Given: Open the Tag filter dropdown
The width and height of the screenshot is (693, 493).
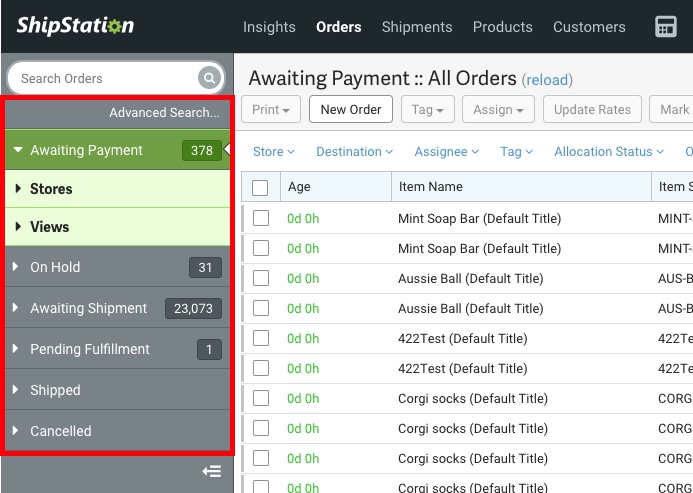Looking at the screenshot, I should [516, 152].
